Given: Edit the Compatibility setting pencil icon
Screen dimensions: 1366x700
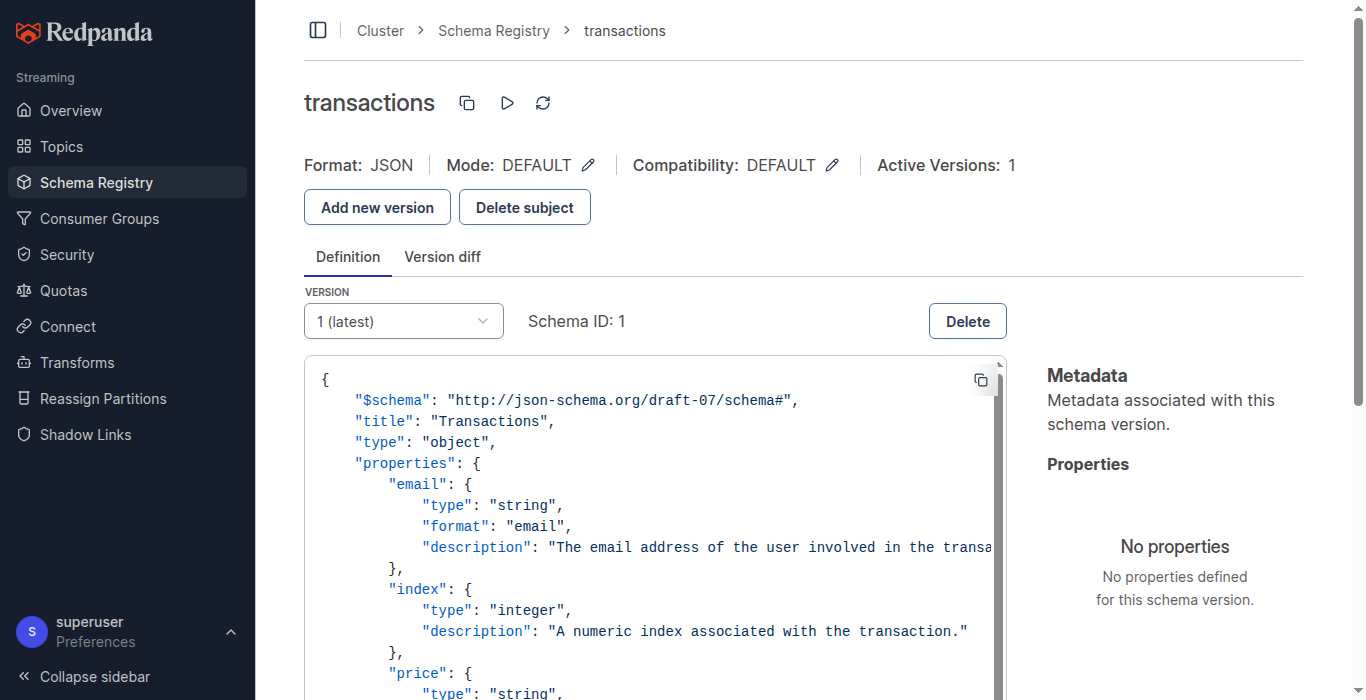Looking at the screenshot, I should tap(832, 165).
